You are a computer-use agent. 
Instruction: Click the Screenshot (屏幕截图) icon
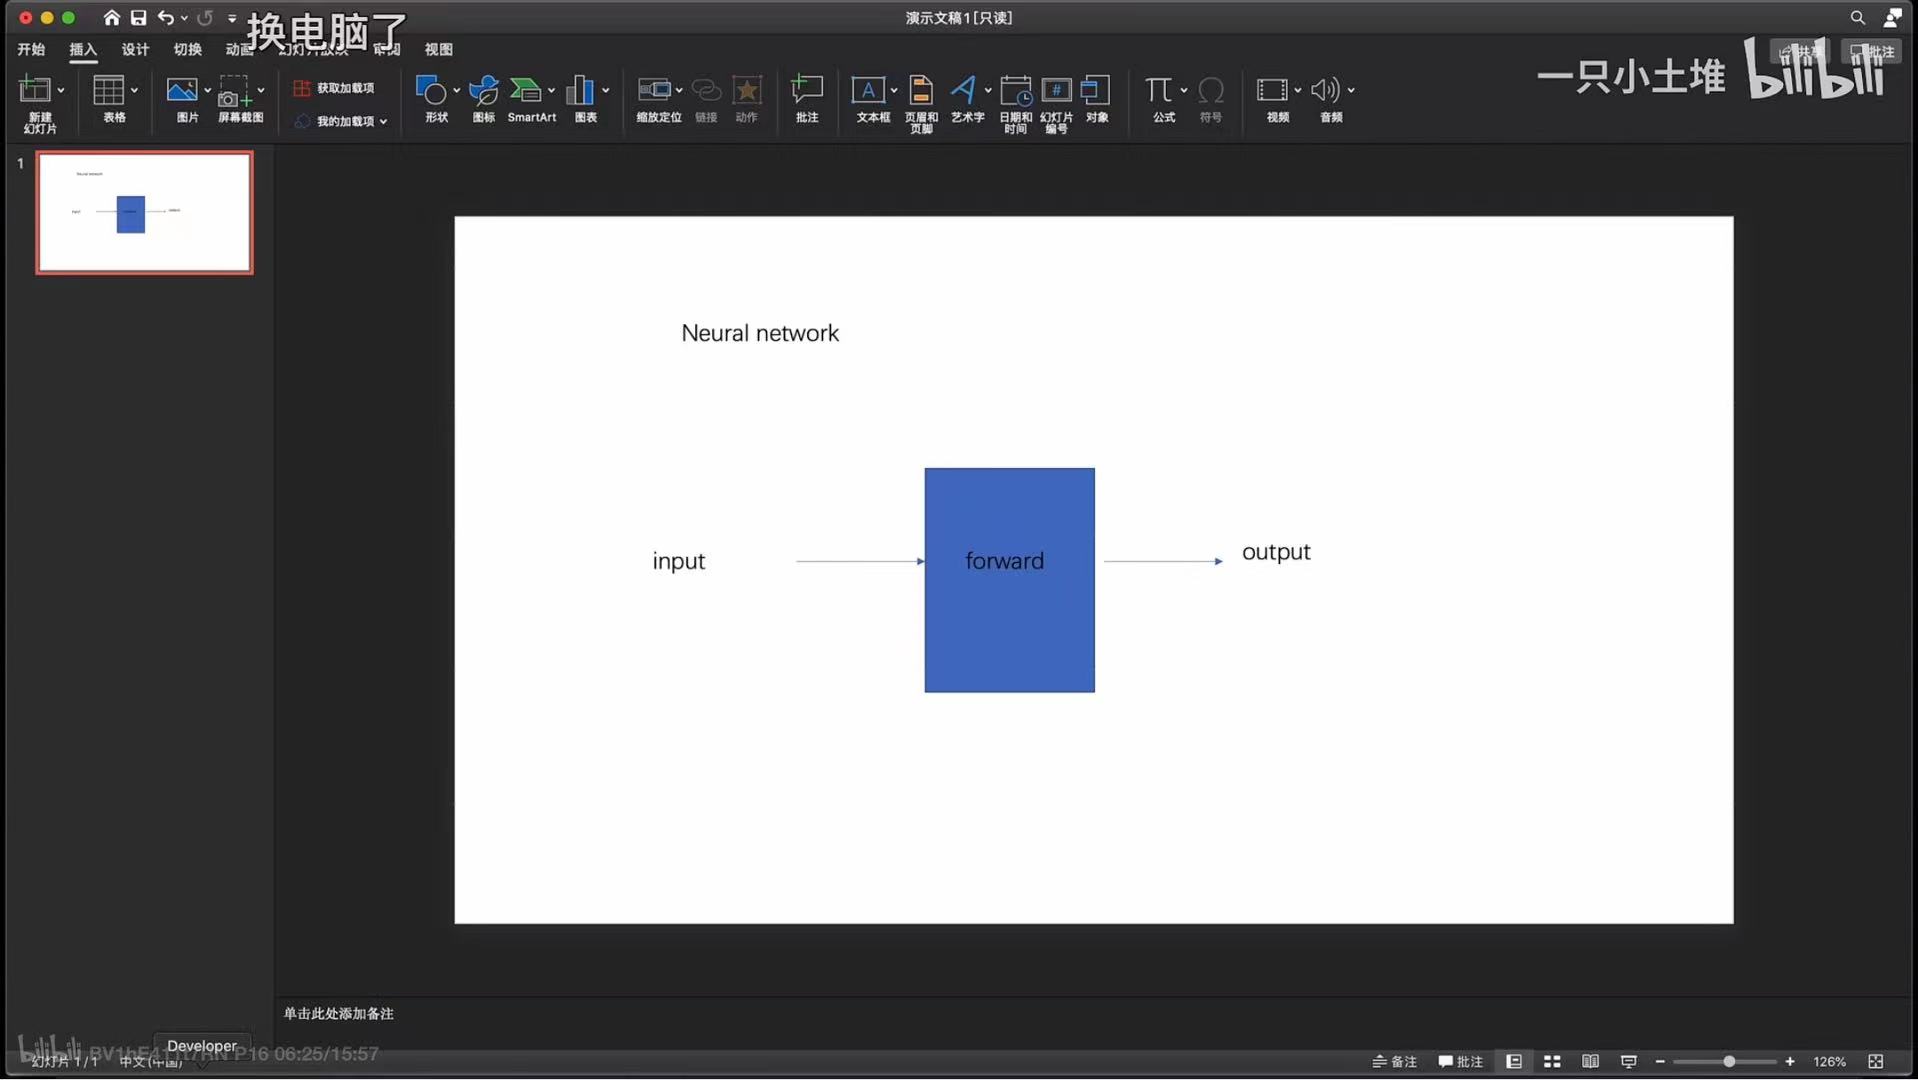[235, 91]
